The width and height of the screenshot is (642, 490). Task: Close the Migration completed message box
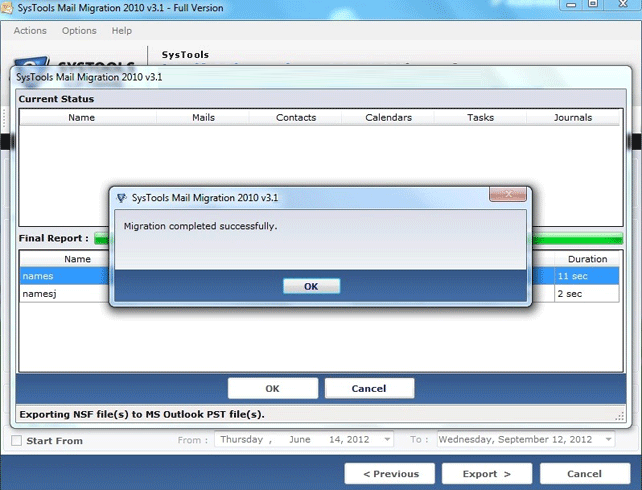[x=508, y=194]
